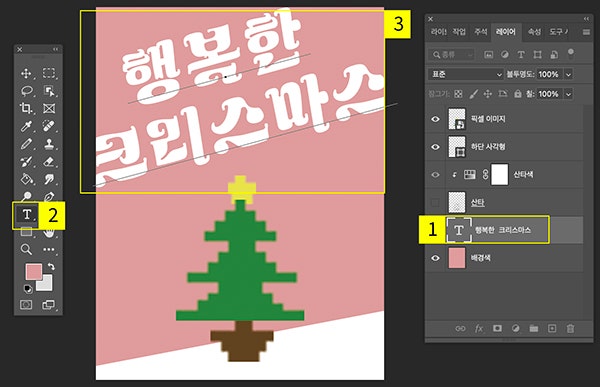This screenshot has height=387, width=600.
Task: Toggle the type layers filter
Action: 521,55
